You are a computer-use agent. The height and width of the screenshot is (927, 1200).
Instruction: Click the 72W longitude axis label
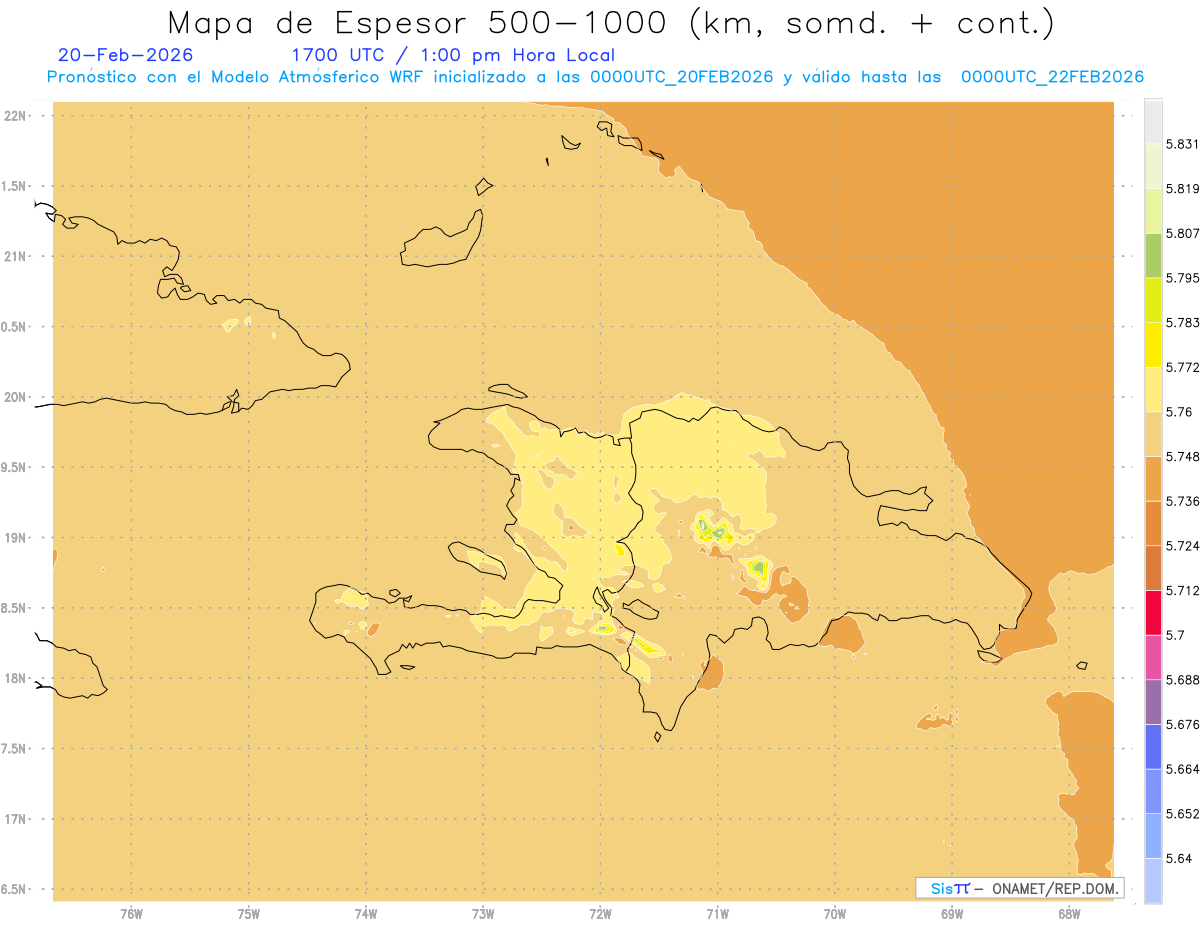(x=600, y=914)
